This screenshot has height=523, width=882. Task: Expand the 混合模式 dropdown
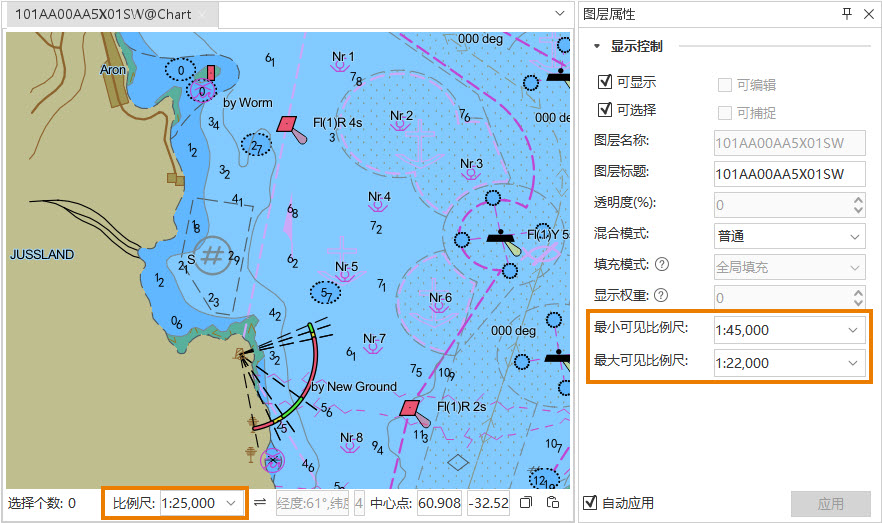854,237
